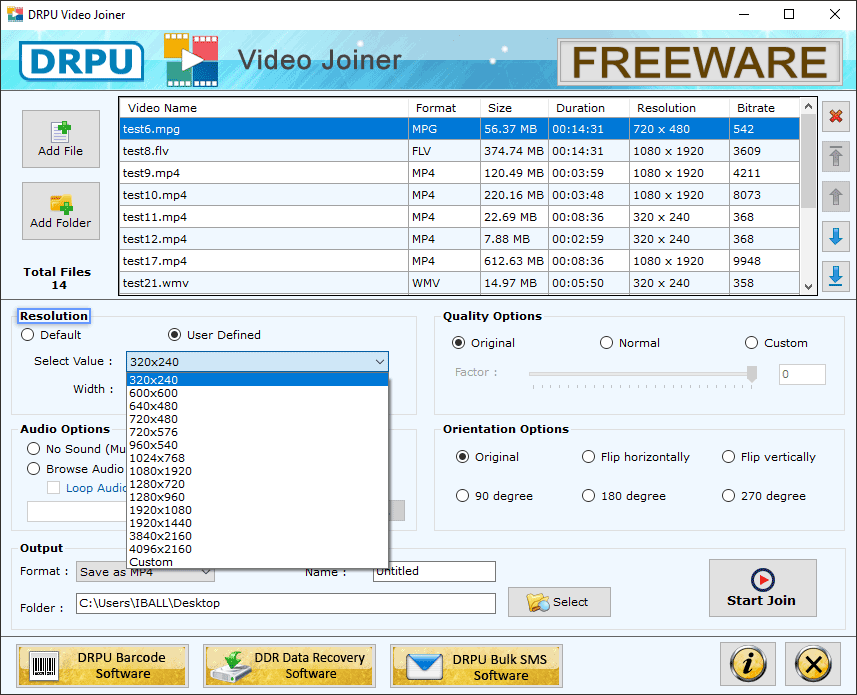Choose 720x576 from resolution list
Image resolution: width=857 pixels, height=695 pixels.
pos(257,432)
